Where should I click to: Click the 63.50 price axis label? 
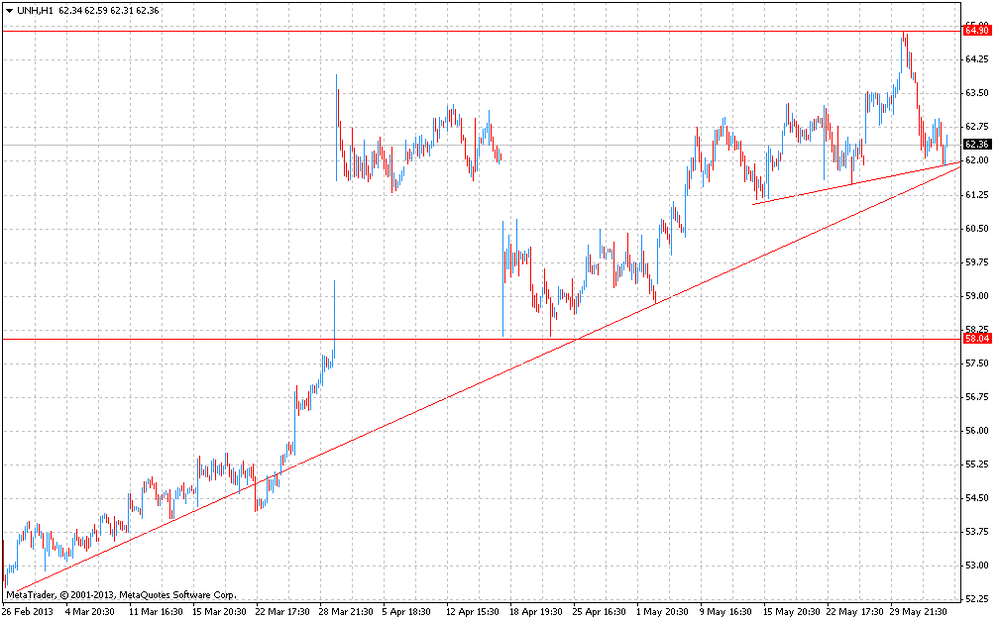coord(976,93)
